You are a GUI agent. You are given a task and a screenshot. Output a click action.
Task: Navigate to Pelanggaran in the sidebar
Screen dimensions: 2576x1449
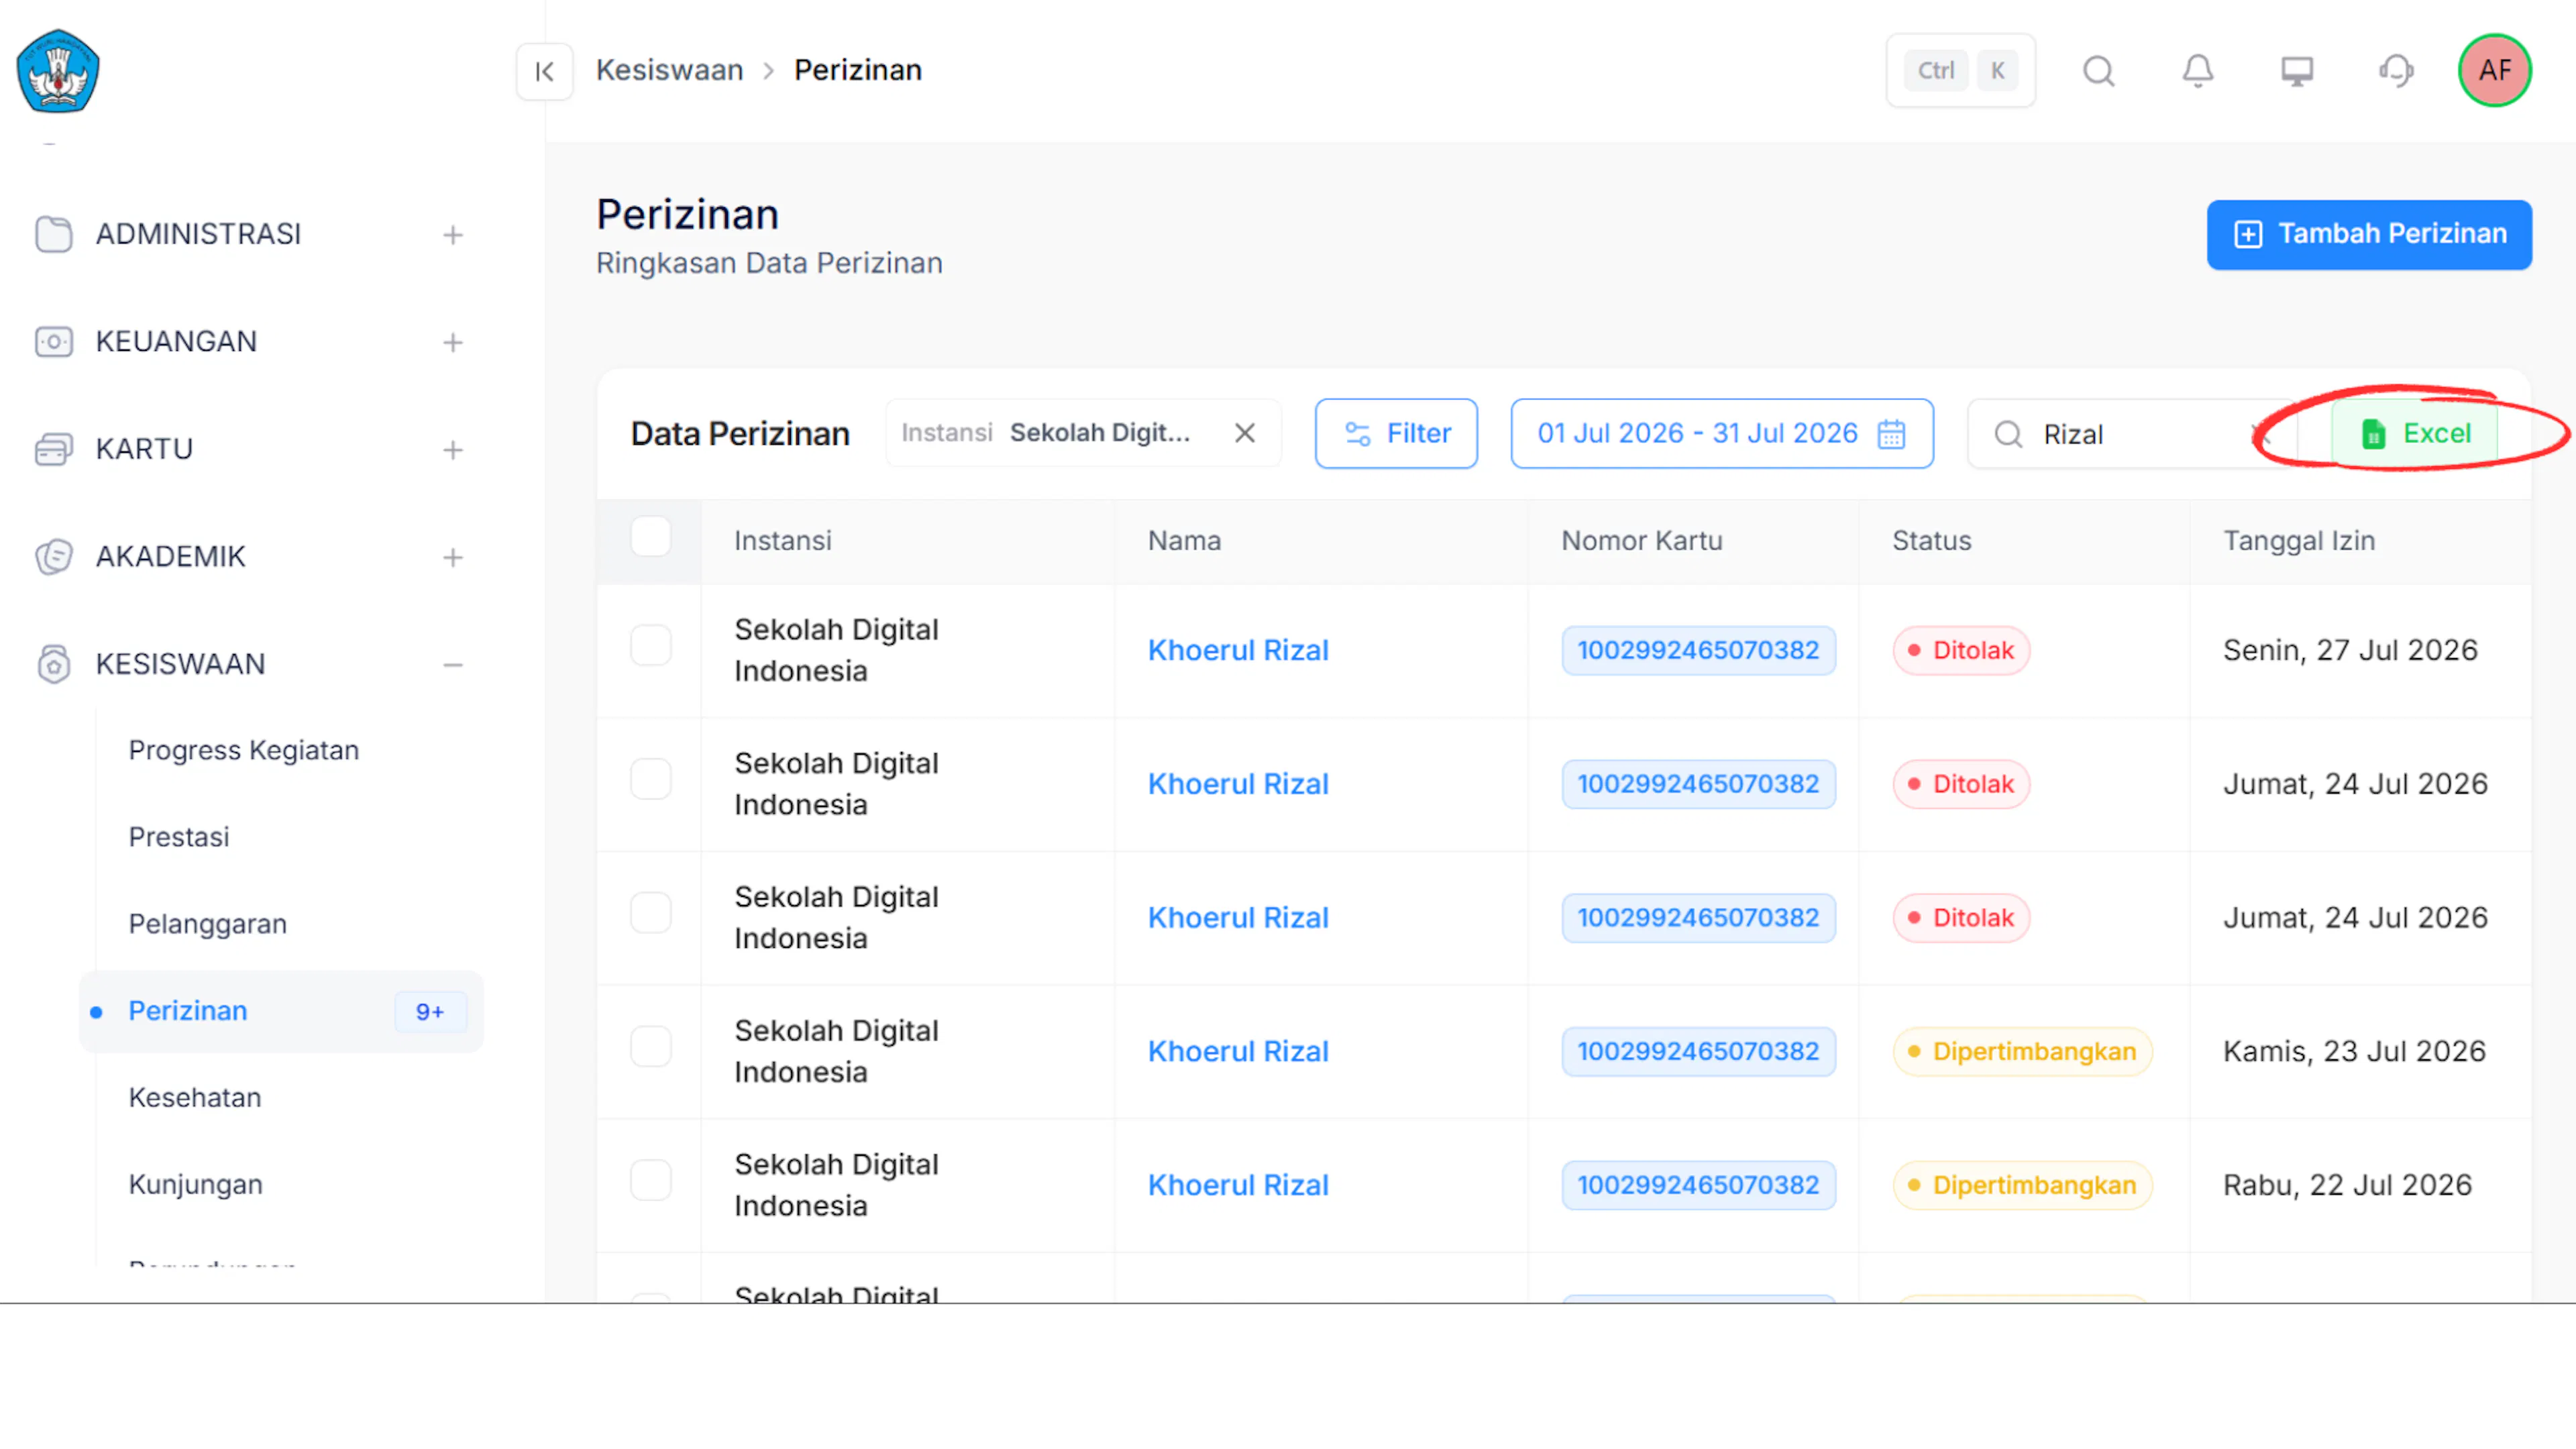(208, 924)
